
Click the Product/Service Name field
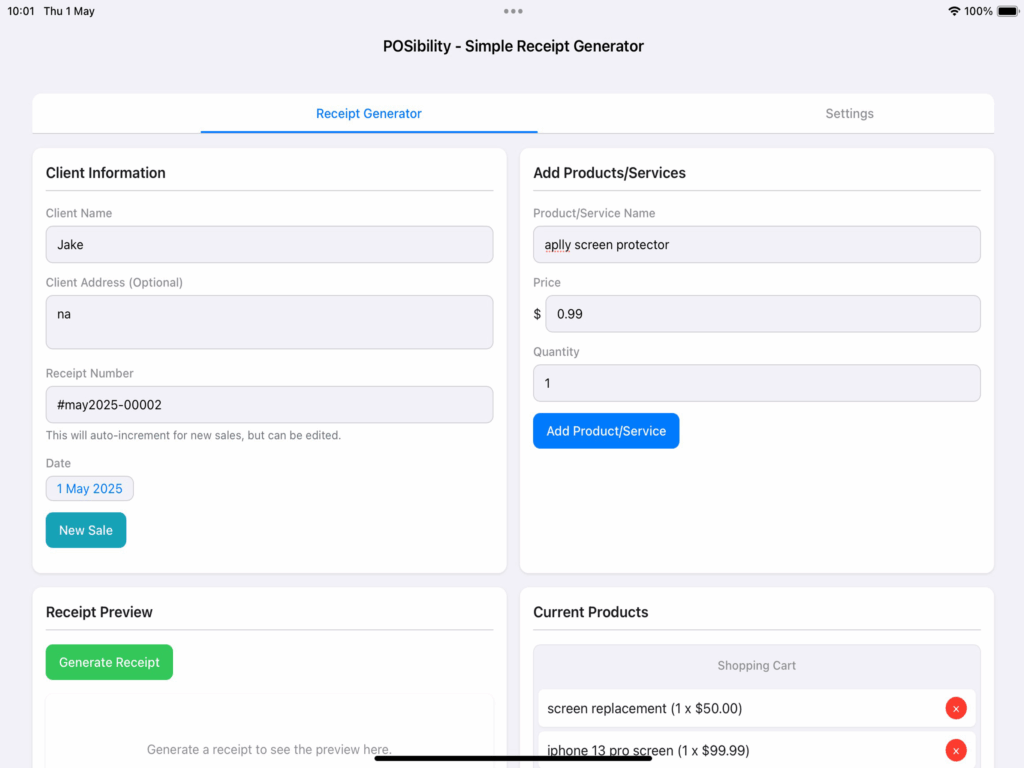pyautogui.click(x=756, y=244)
